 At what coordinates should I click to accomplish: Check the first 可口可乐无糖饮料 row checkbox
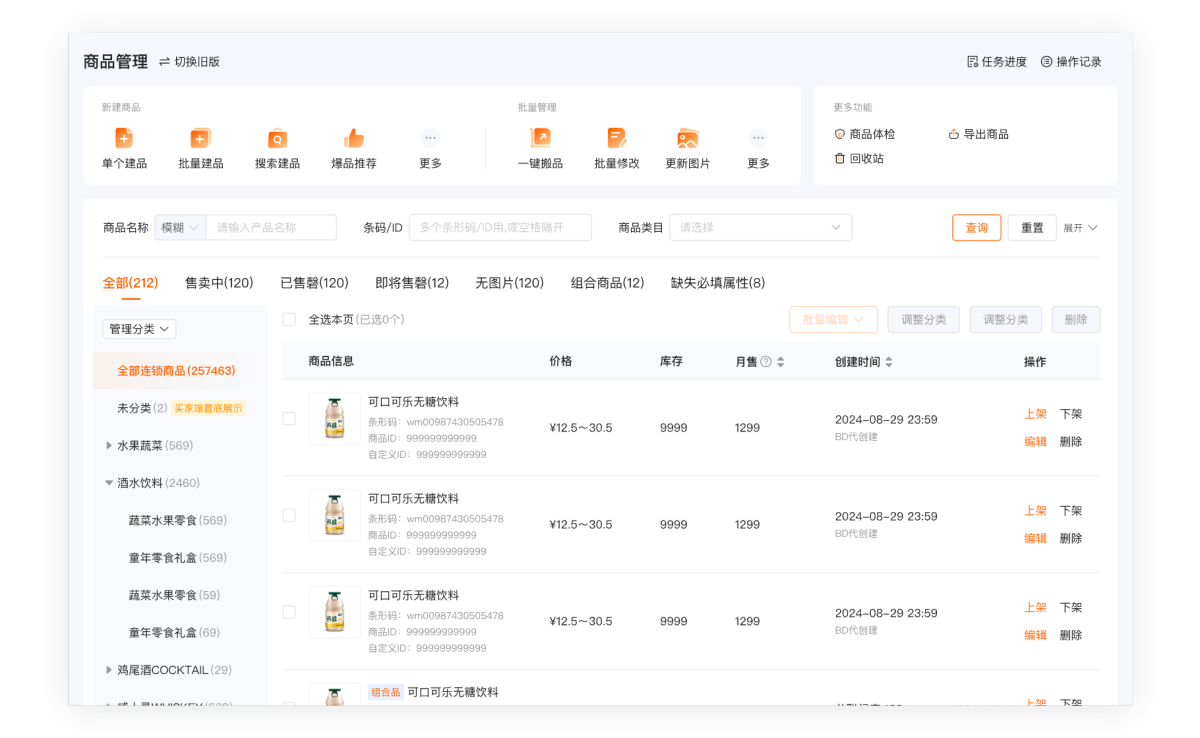tap(289, 418)
